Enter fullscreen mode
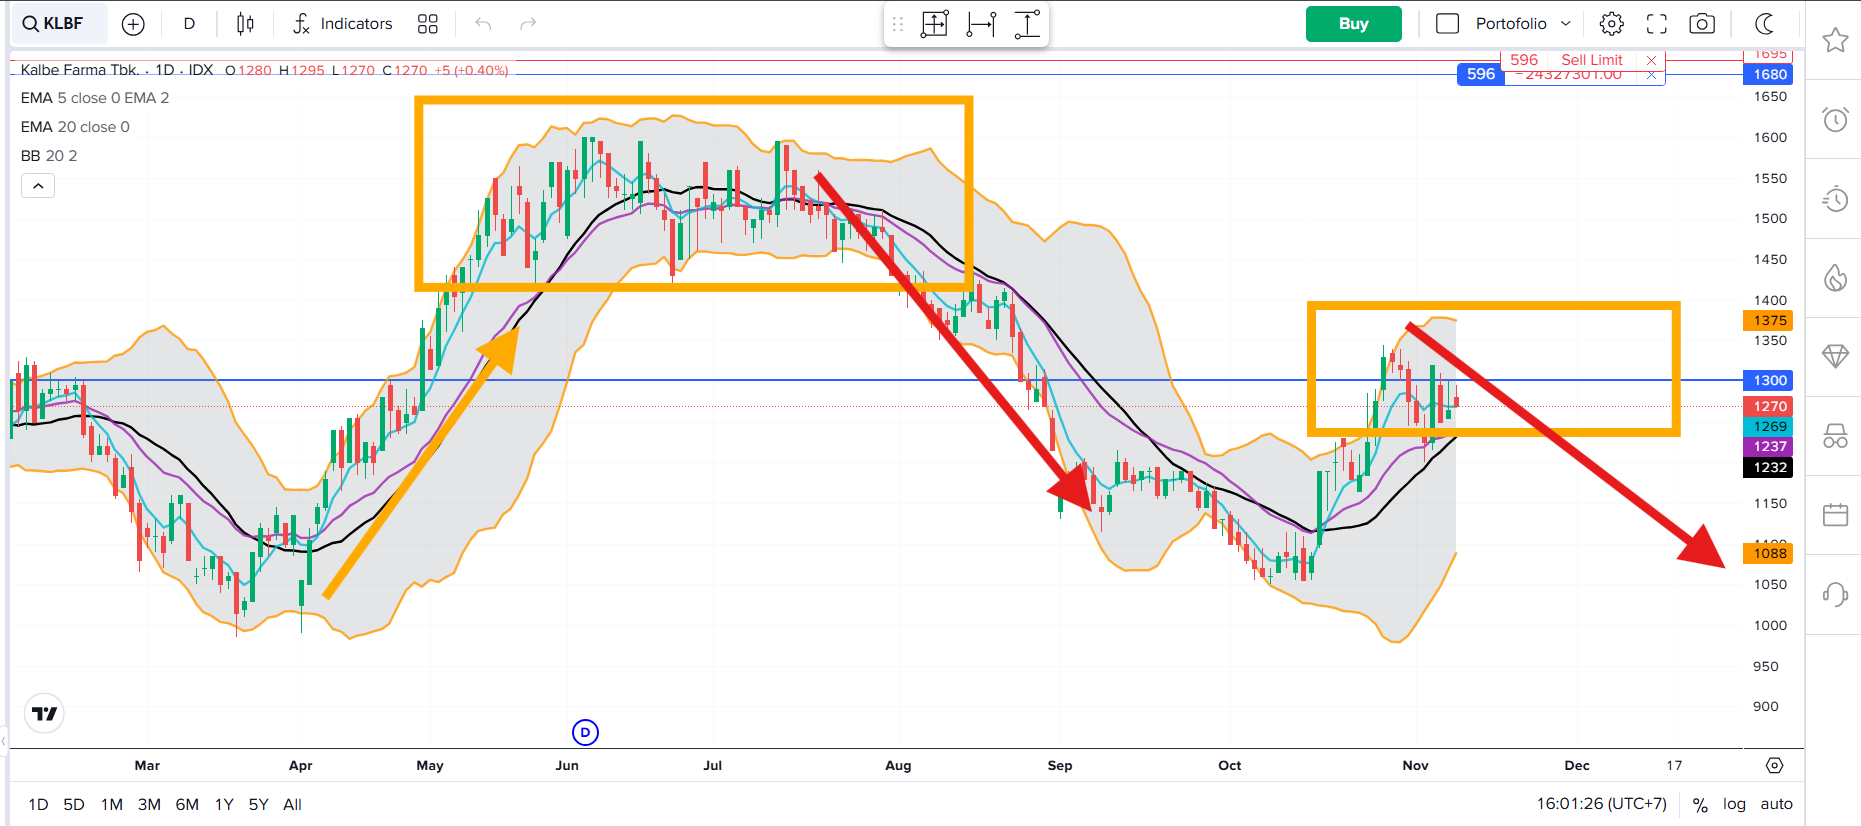1861x826 pixels. click(x=1657, y=24)
